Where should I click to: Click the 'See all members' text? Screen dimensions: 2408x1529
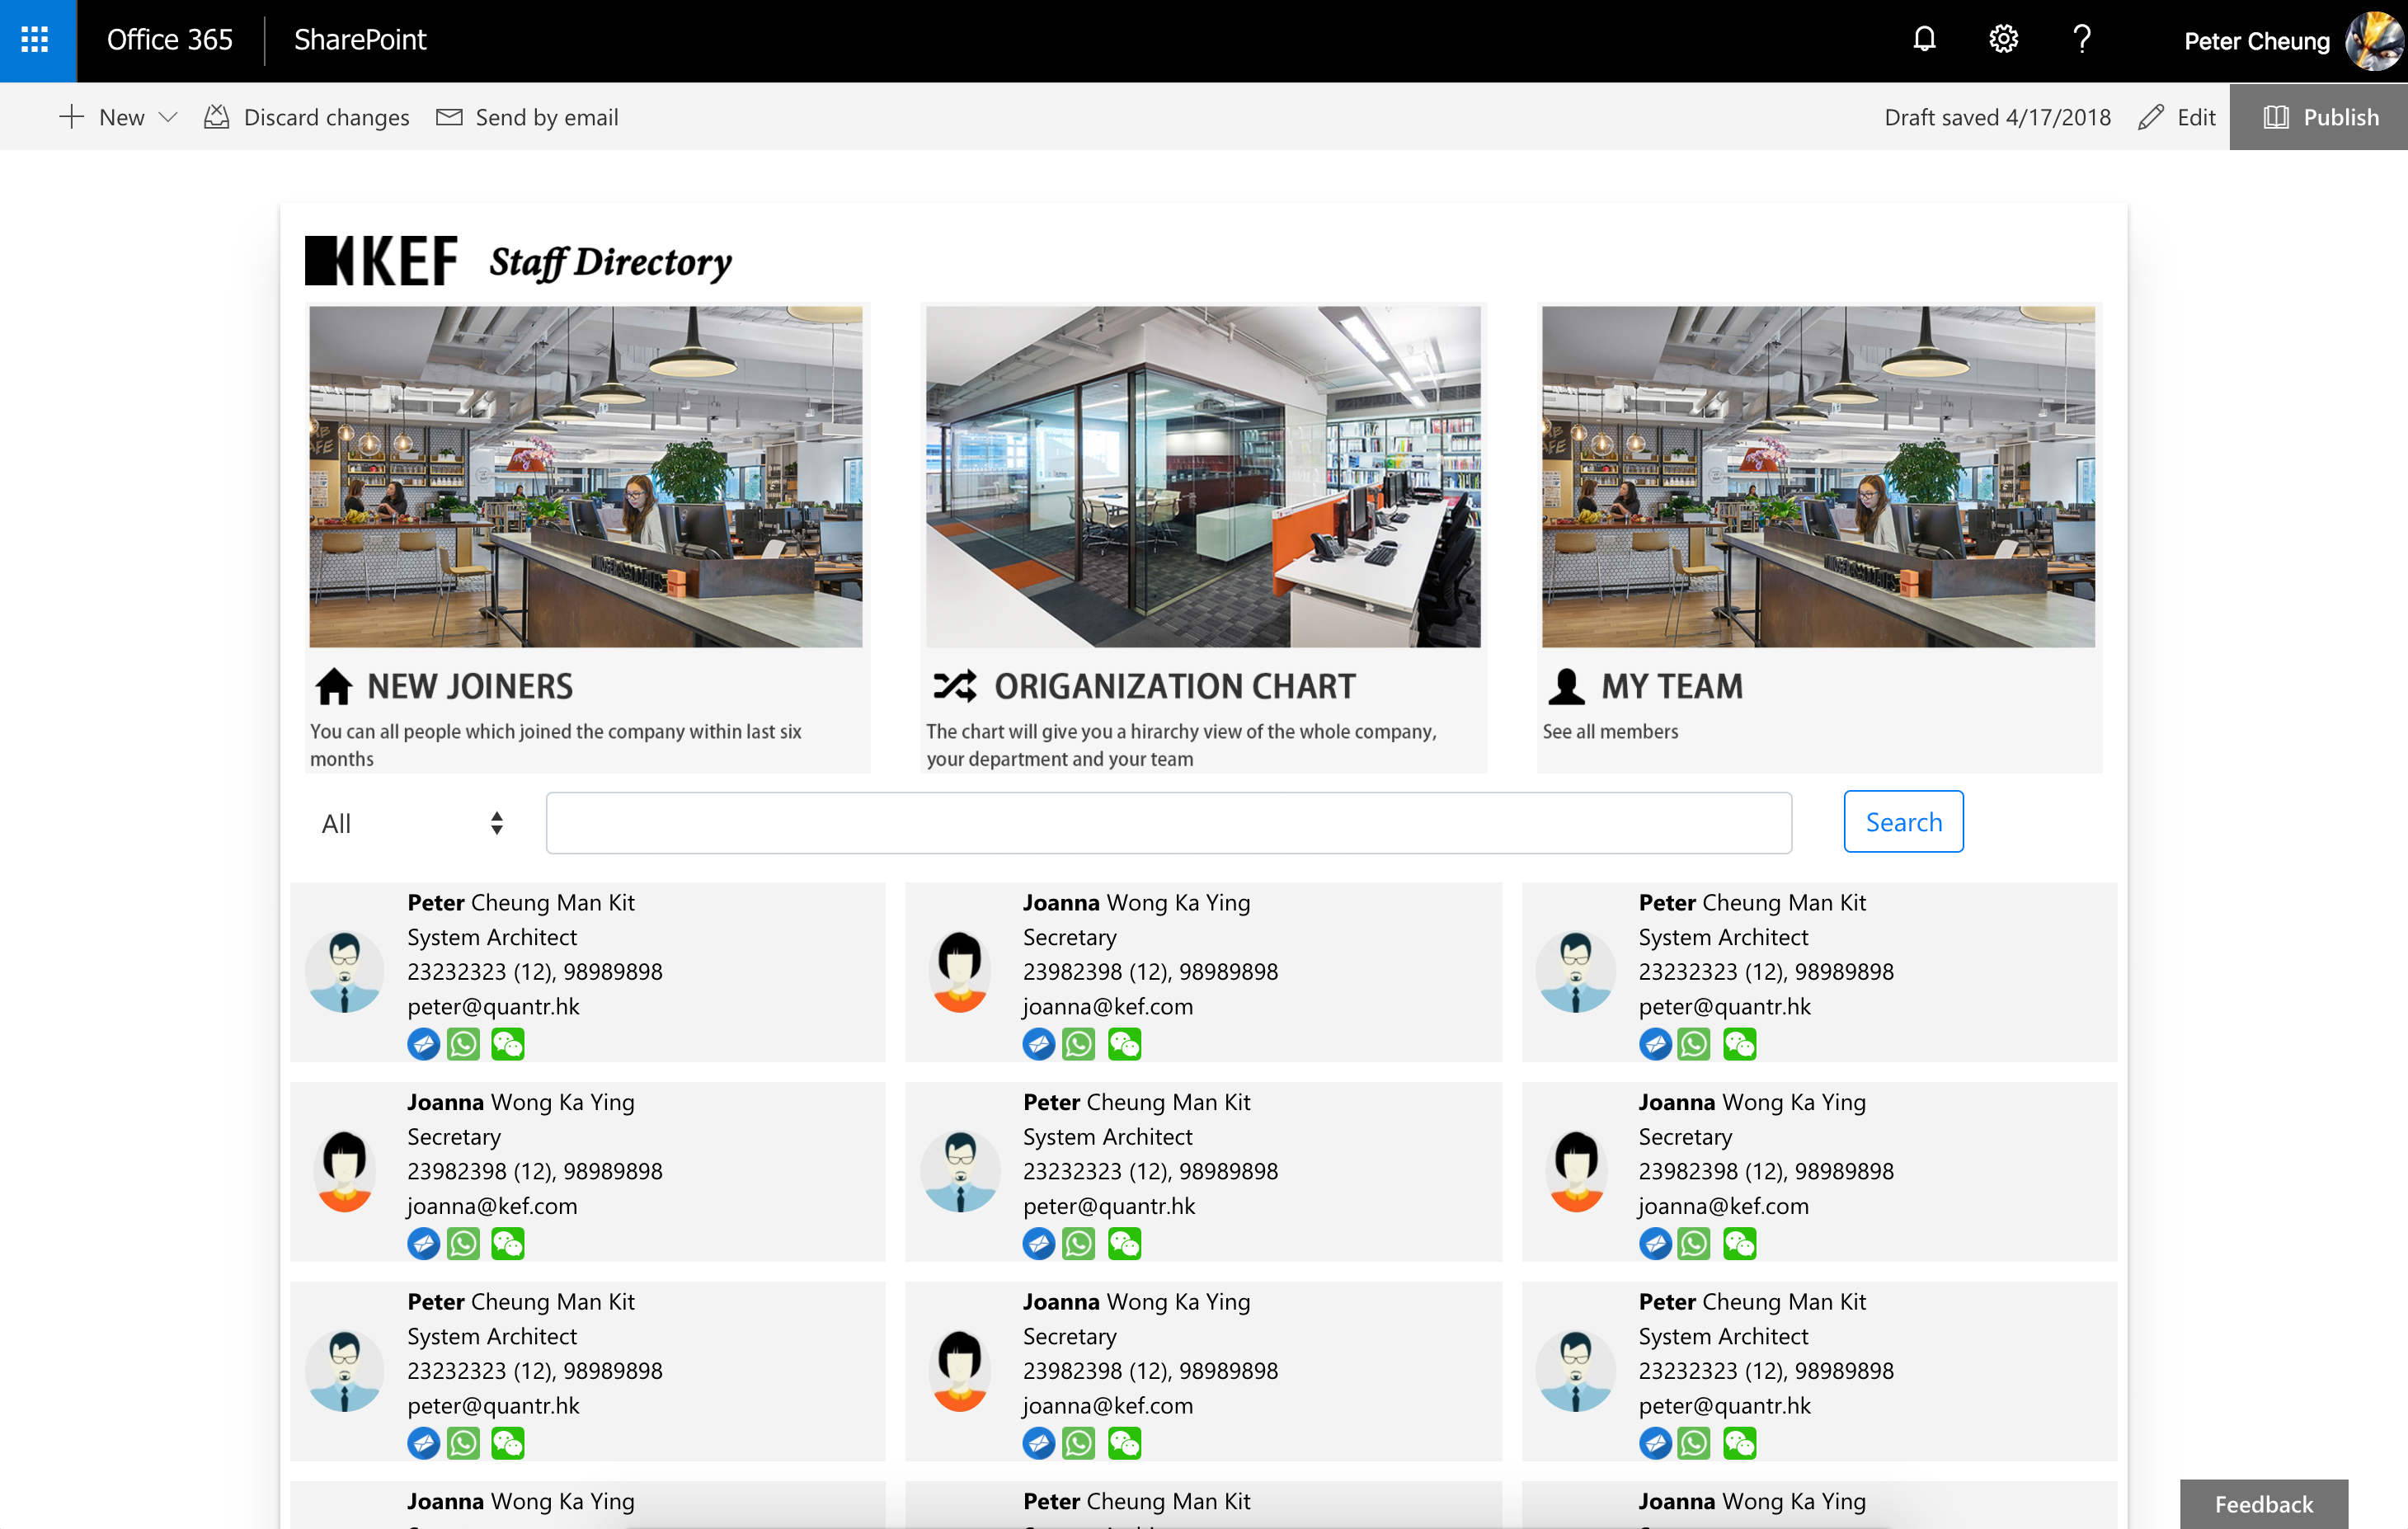click(1610, 731)
